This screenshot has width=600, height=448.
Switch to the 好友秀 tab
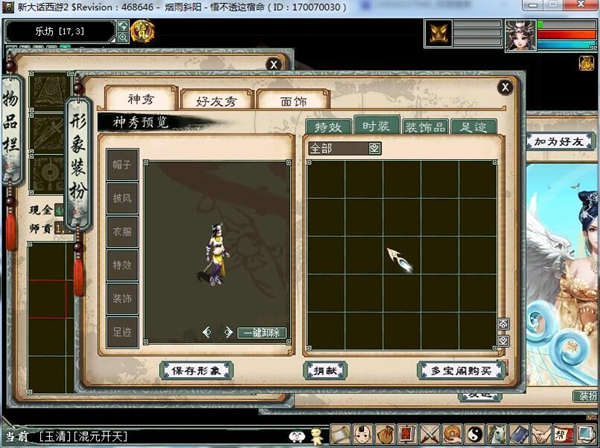214,99
